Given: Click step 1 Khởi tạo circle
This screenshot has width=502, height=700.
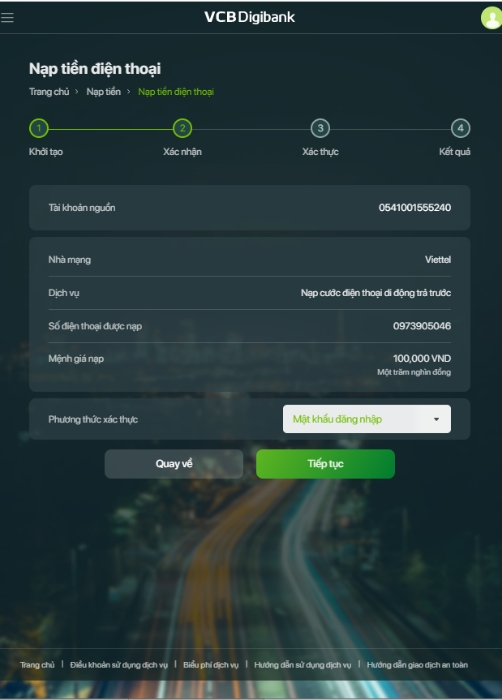Looking at the screenshot, I should pos(39,129).
